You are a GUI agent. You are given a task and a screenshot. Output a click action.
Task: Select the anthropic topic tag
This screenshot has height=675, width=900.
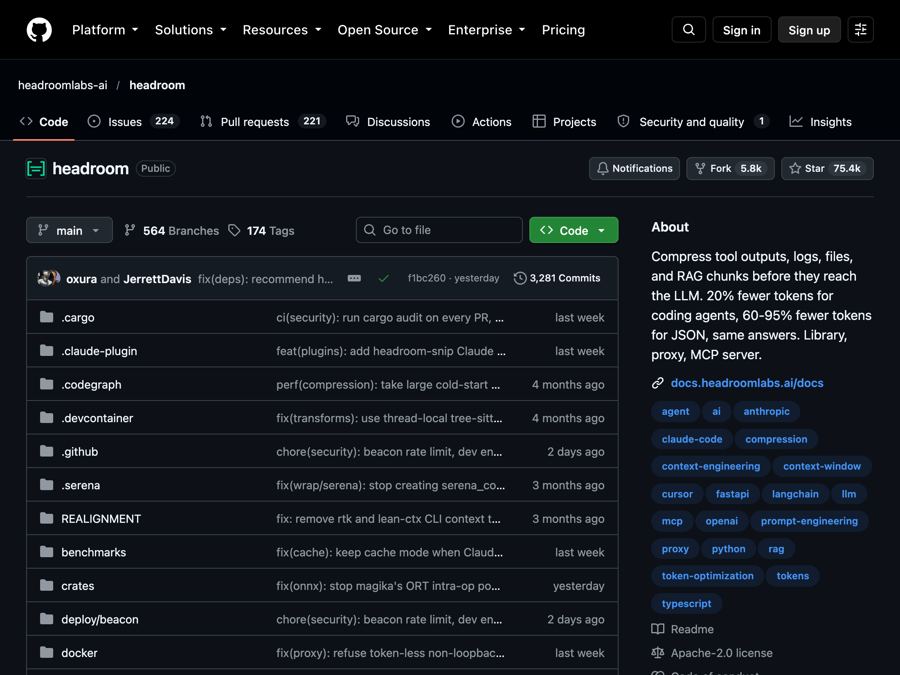[x=766, y=412]
